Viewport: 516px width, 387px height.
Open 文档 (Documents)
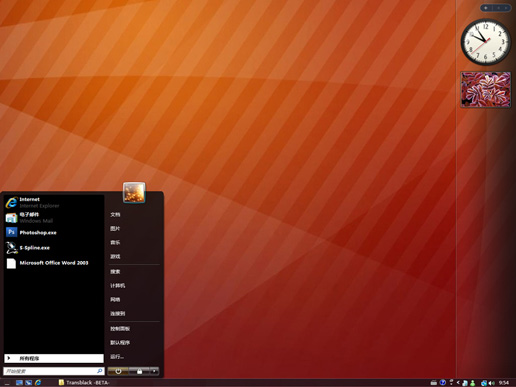point(115,214)
